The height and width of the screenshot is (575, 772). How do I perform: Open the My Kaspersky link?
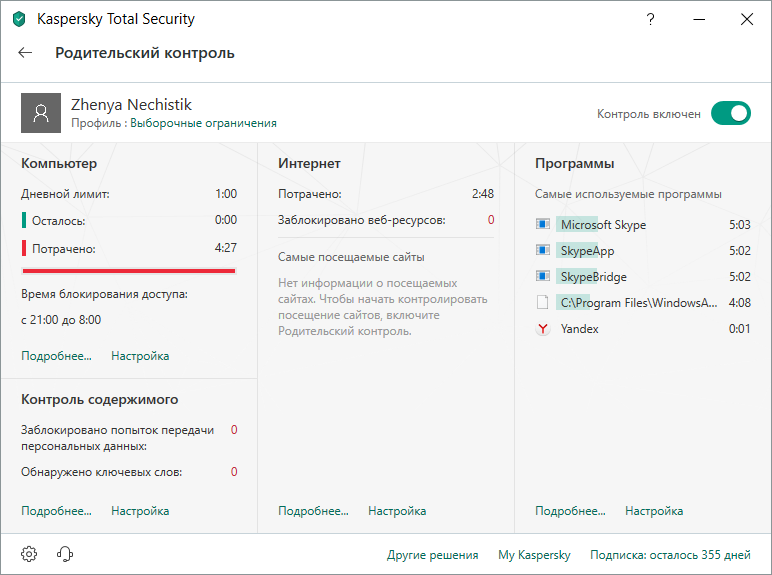pos(534,555)
